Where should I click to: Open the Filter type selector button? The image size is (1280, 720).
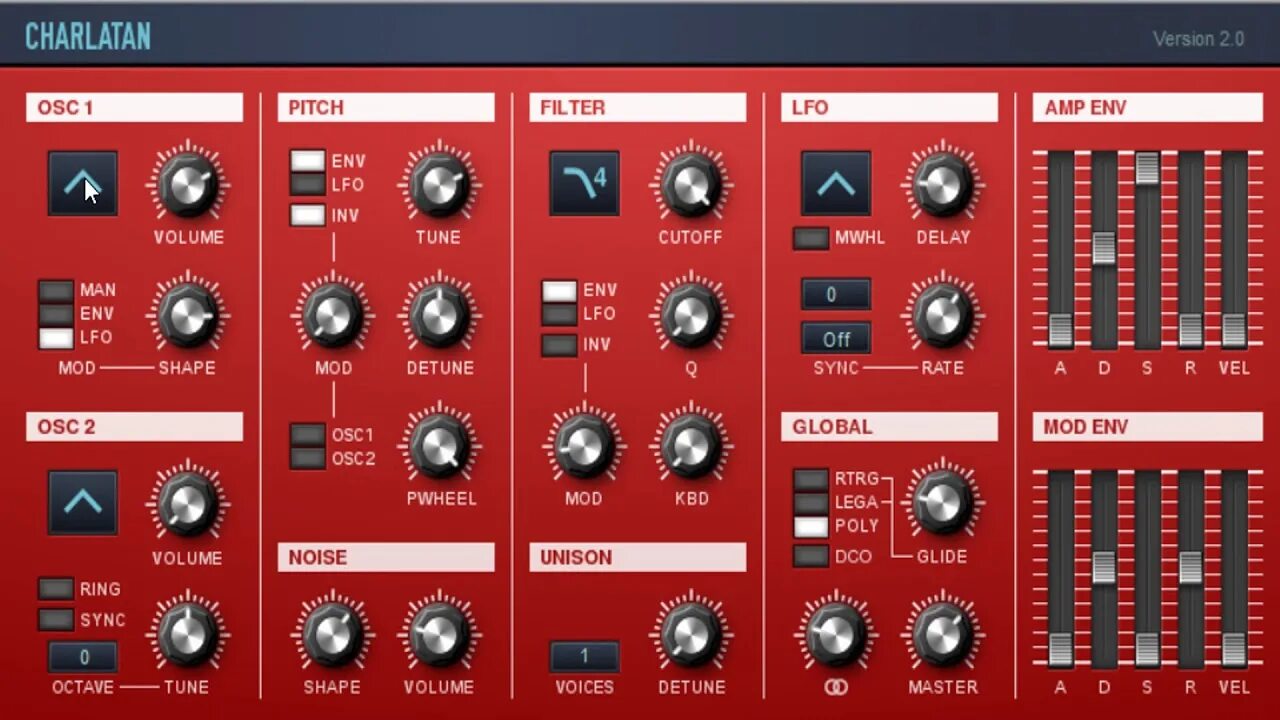pos(584,183)
